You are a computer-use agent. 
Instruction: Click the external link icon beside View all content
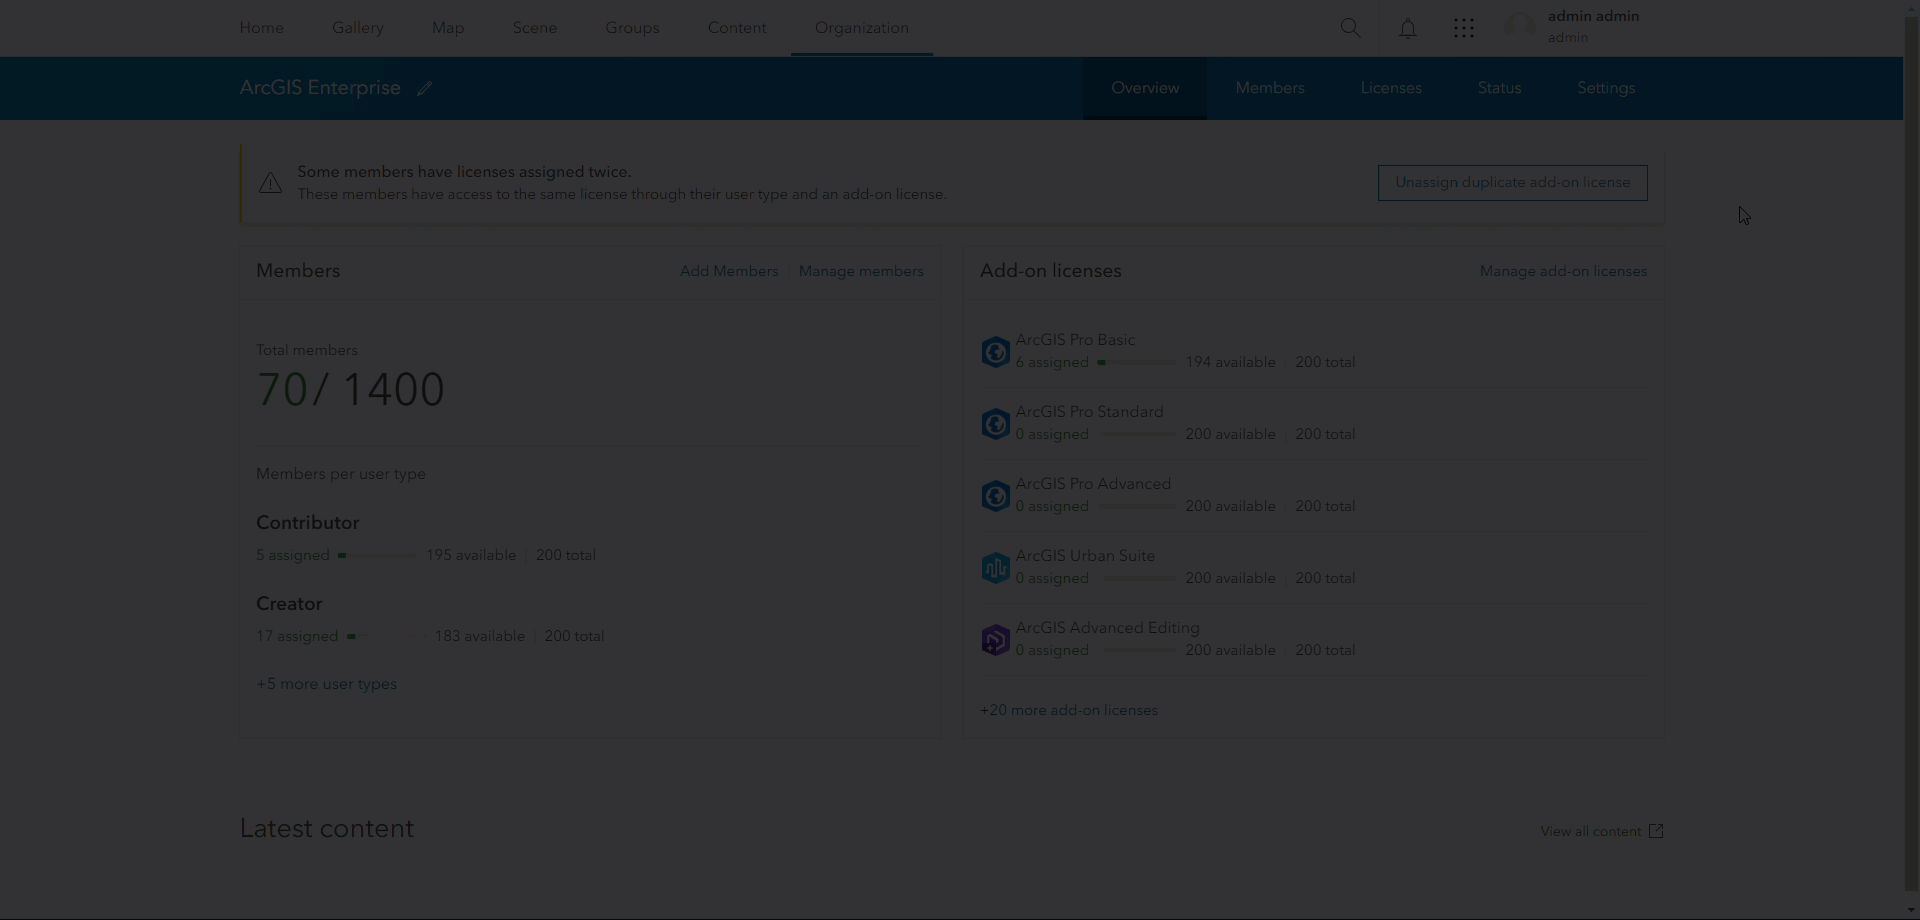1657,830
